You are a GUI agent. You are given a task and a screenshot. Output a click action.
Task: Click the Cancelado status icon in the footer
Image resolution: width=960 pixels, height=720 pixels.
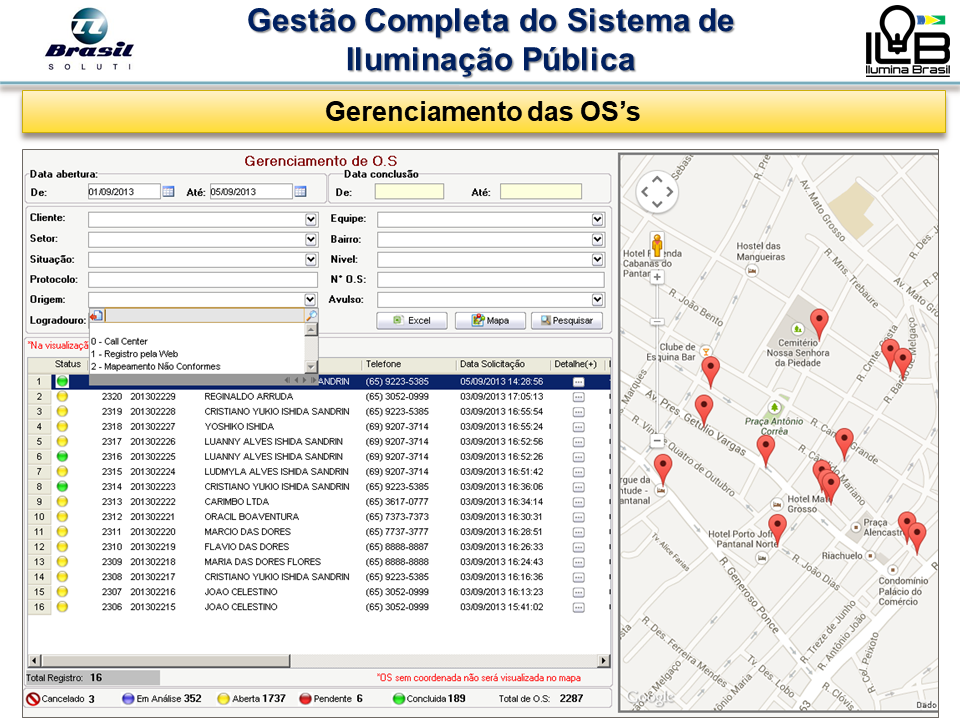(32, 699)
